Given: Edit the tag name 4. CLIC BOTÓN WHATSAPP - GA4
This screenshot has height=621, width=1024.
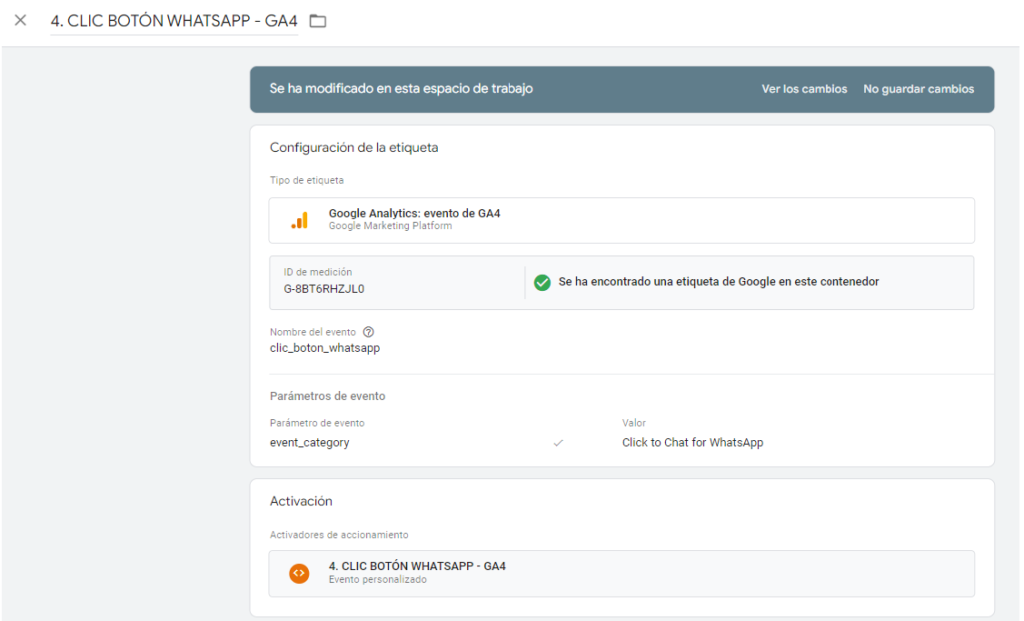Looking at the screenshot, I should 174,21.
